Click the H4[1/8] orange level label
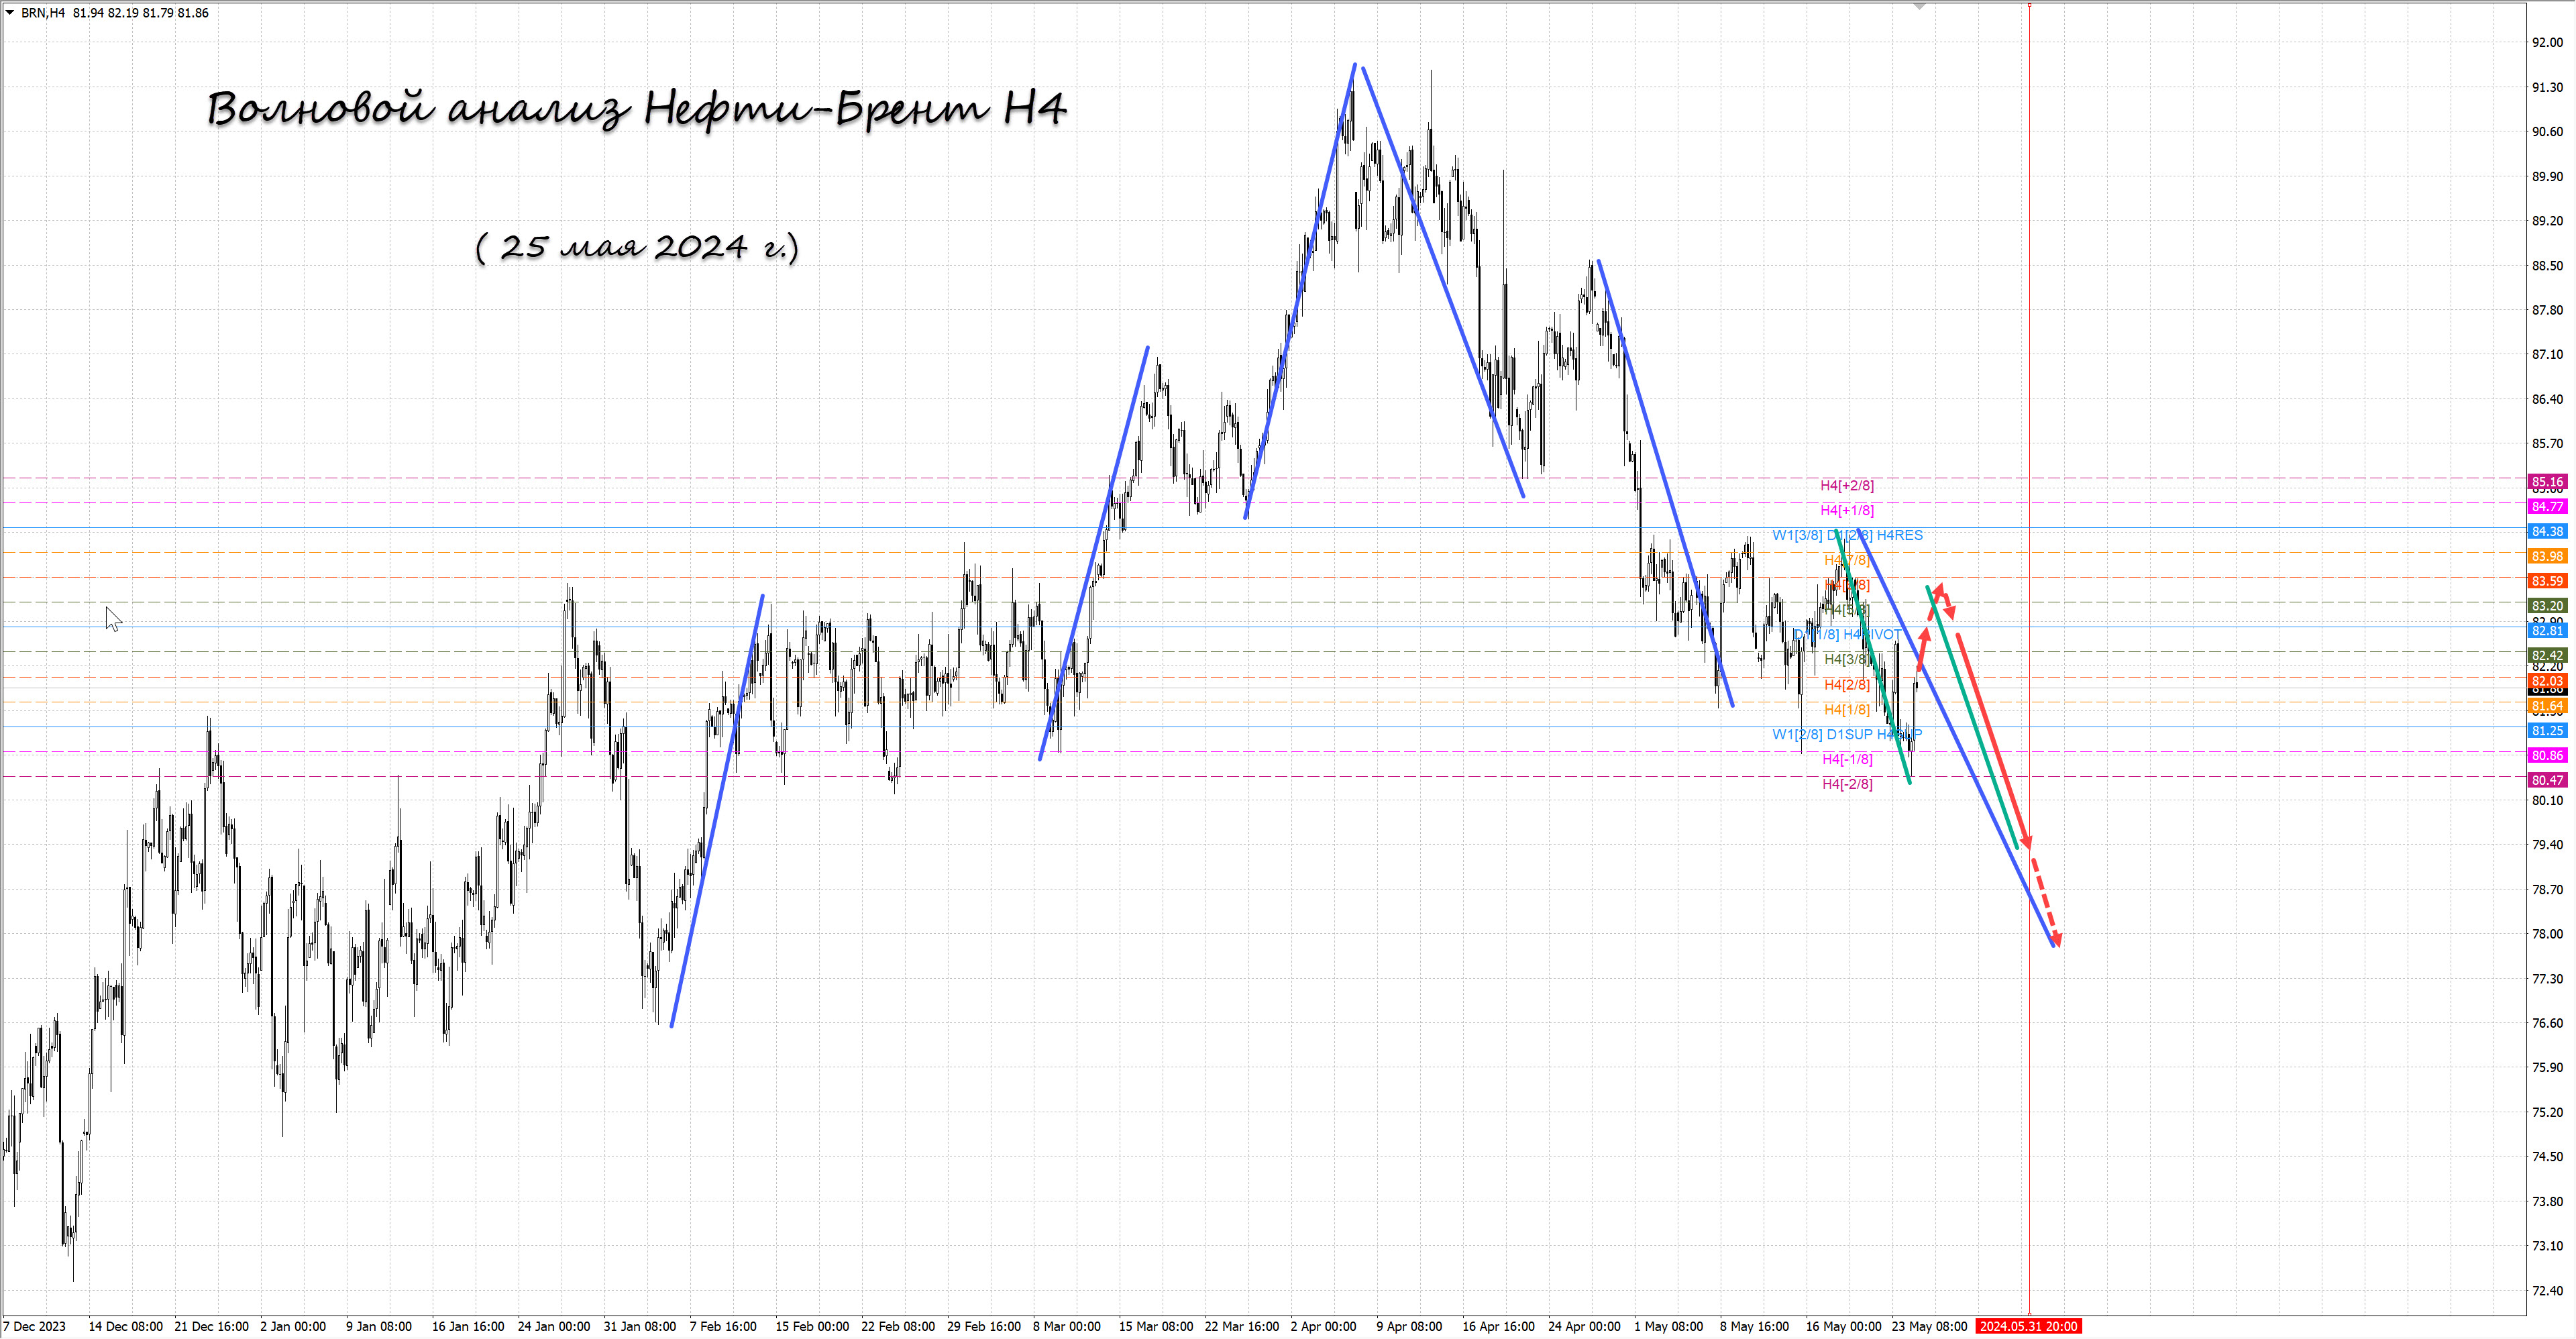This screenshot has width=2576, height=1339. click(x=1846, y=709)
